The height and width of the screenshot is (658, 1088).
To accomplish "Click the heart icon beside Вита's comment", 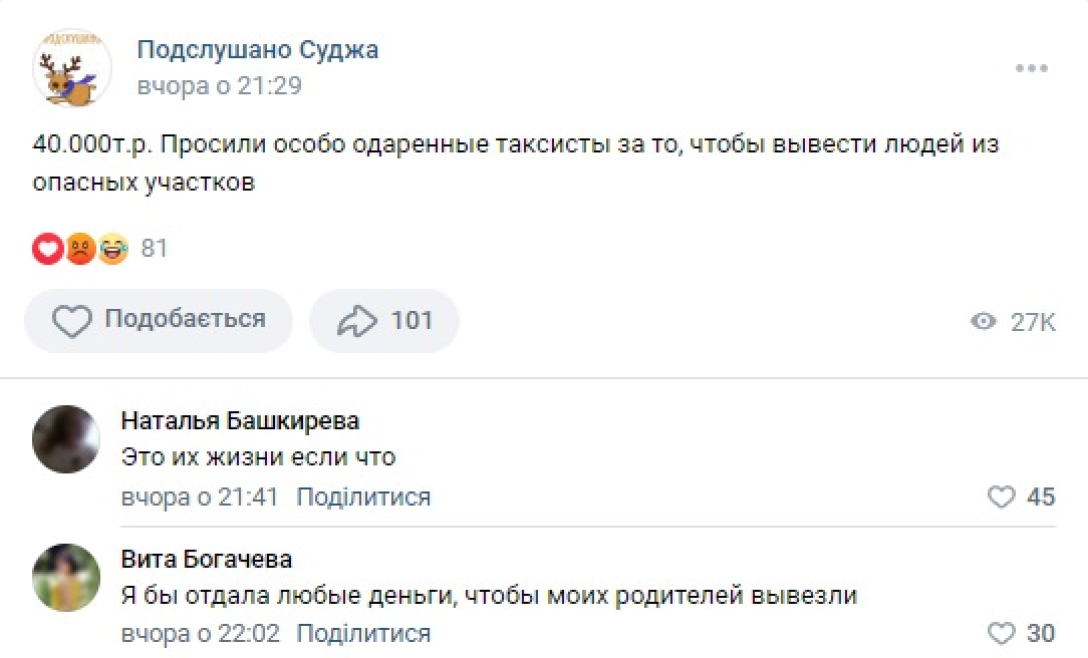I will pos(1000,633).
